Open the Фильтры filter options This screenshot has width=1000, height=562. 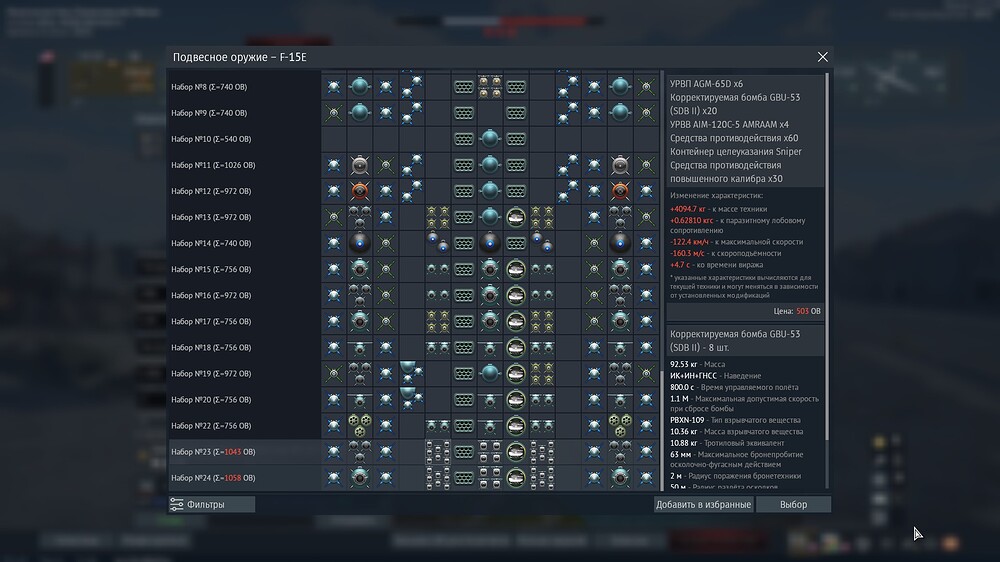212,504
